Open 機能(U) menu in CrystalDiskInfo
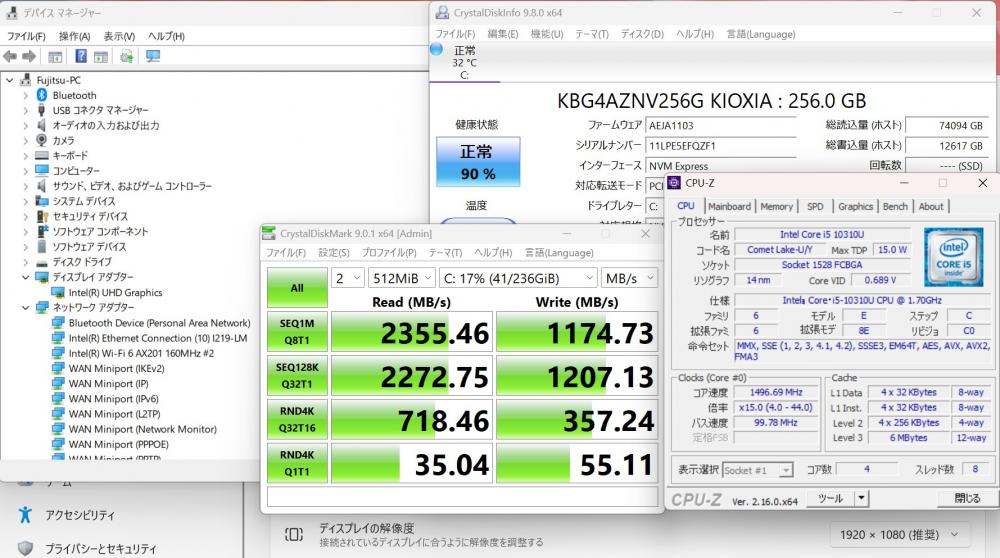 [x=547, y=34]
